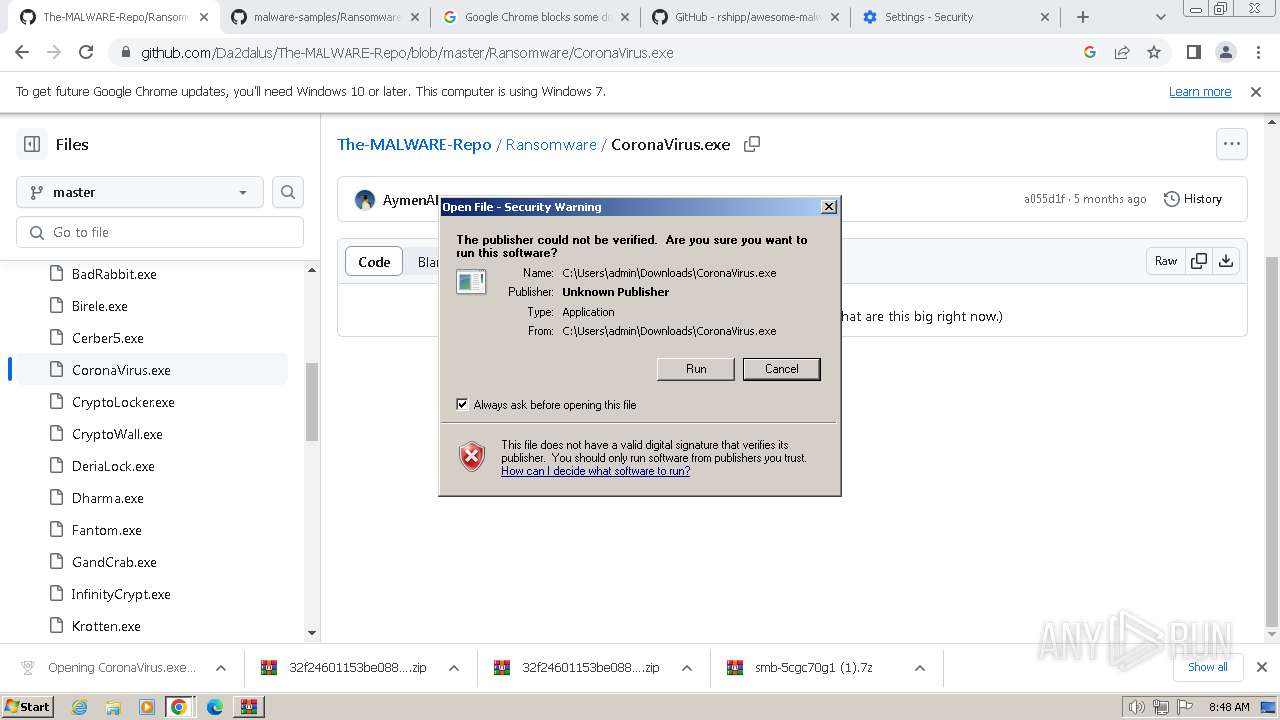The image size is (1280, 720).
Task: Select Dharma.exe in file tree
Action: coord(108,498)
